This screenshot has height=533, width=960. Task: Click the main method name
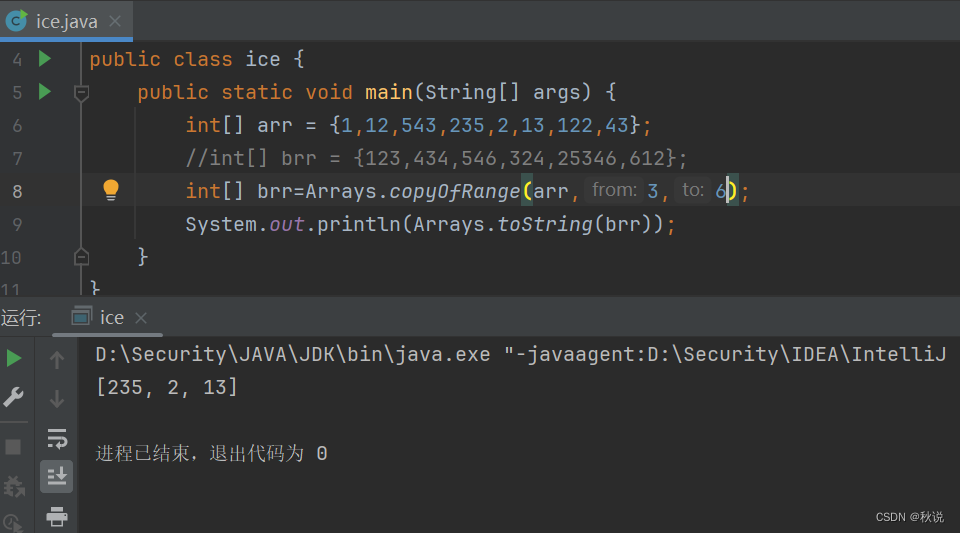point(389,92)
